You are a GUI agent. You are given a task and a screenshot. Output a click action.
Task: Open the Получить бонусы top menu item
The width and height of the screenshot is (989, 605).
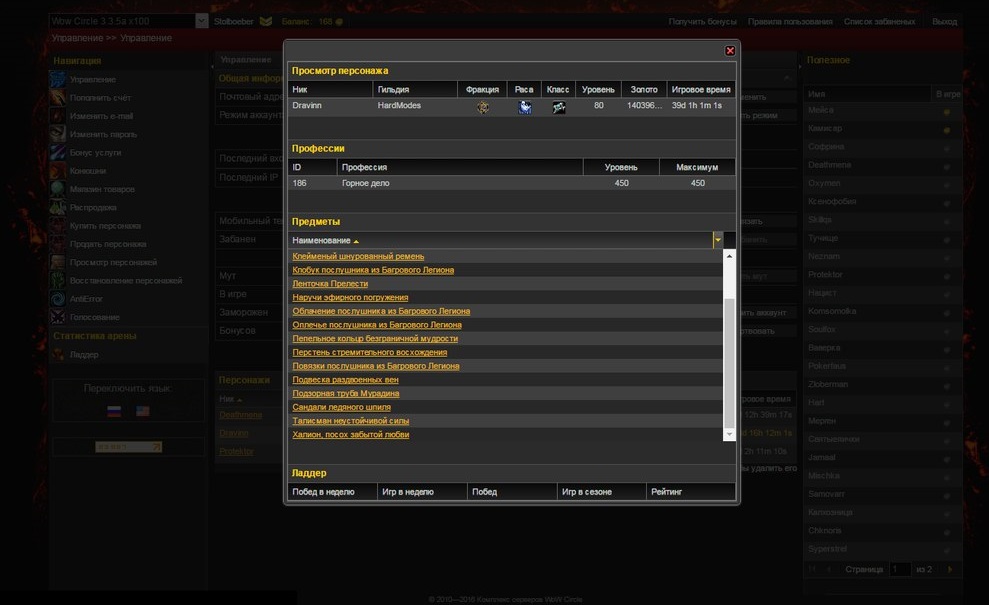point(702,22)
